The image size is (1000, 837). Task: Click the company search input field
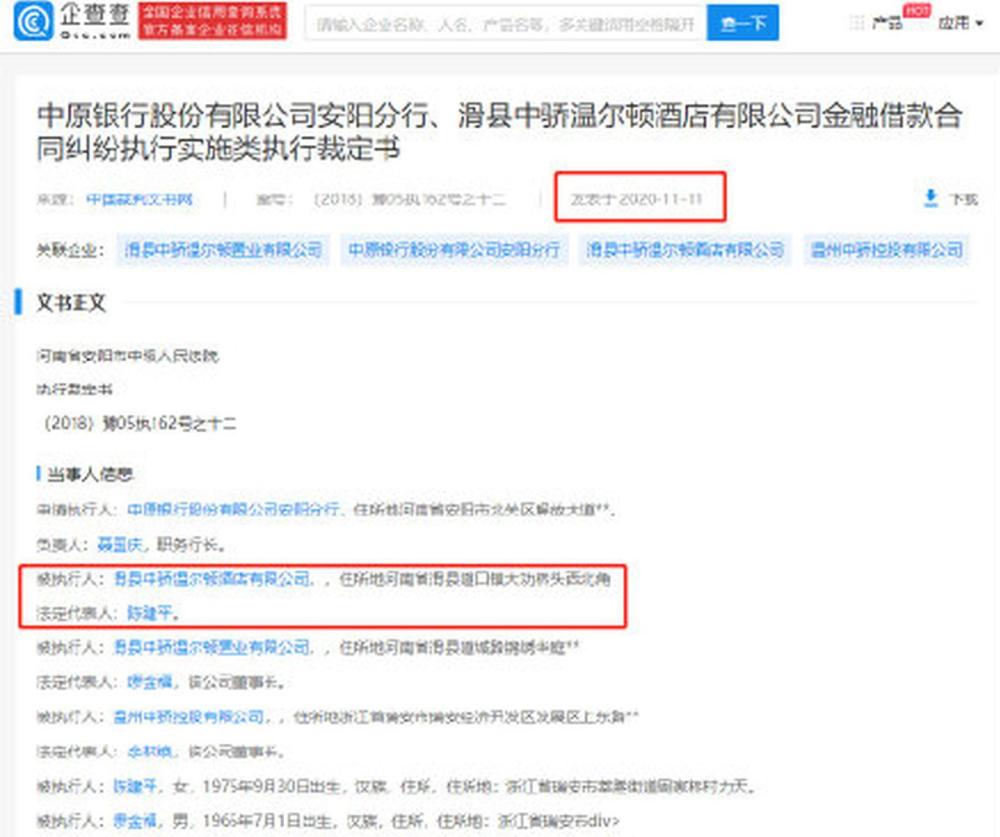tap(506, 24)
